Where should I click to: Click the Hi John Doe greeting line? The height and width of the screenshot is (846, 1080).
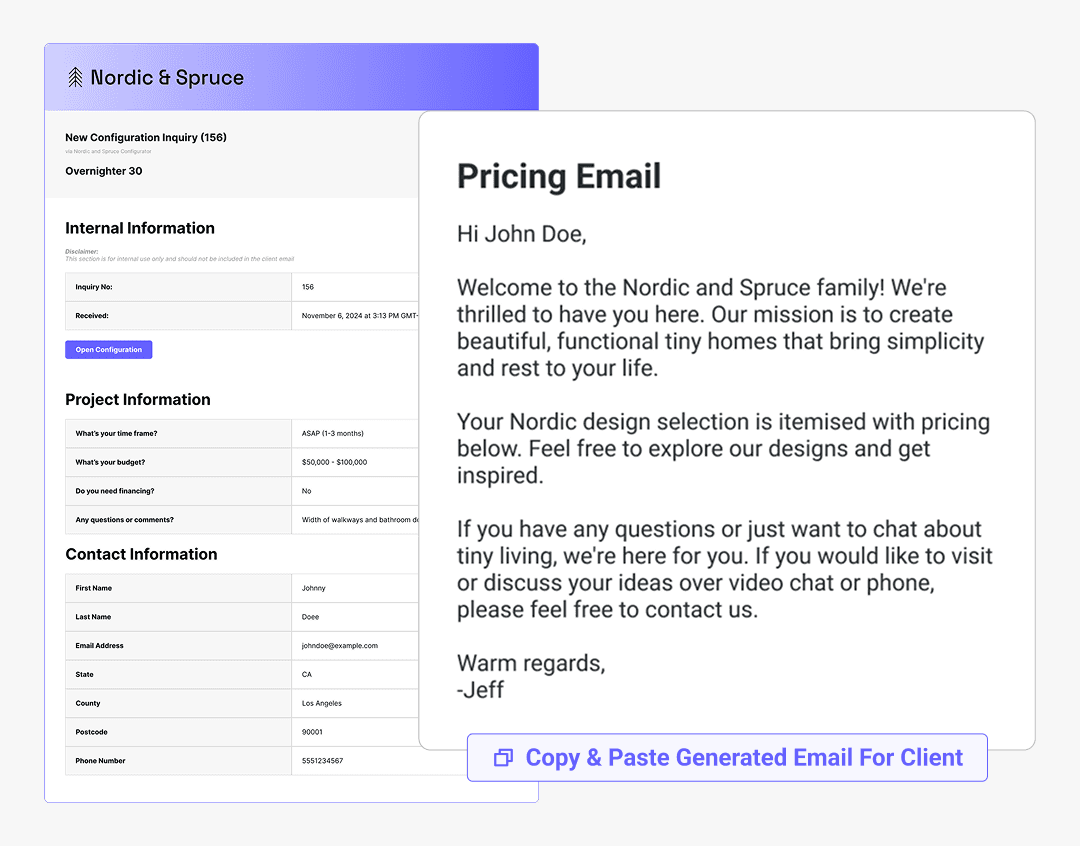click(521, 234)
